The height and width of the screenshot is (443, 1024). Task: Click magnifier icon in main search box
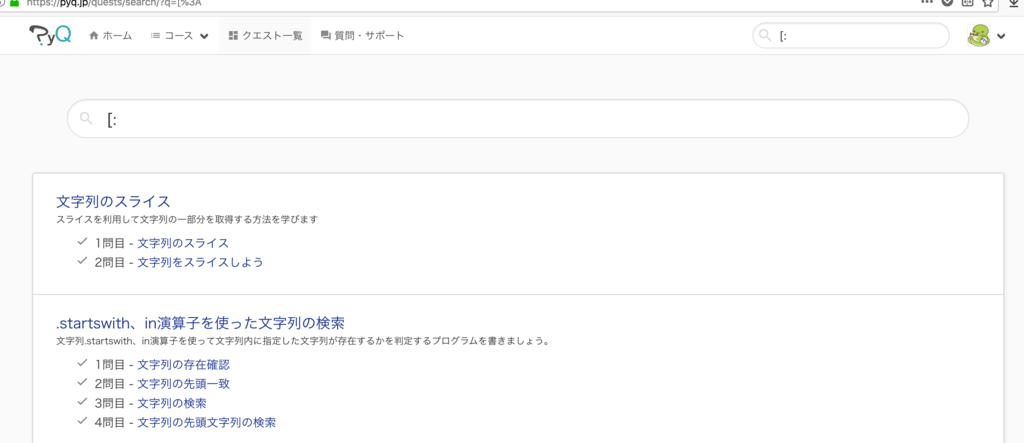86,119
